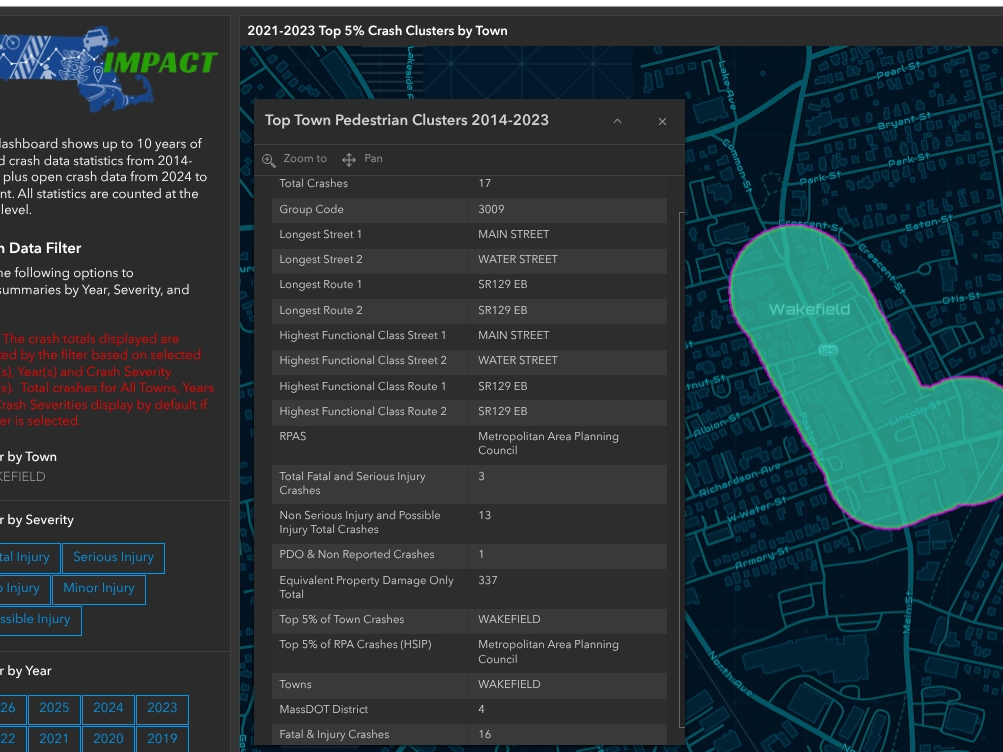This screenshot has height=752, width=1003.
Task: Click the MassDOT District value 4
Action: [481, 709]
